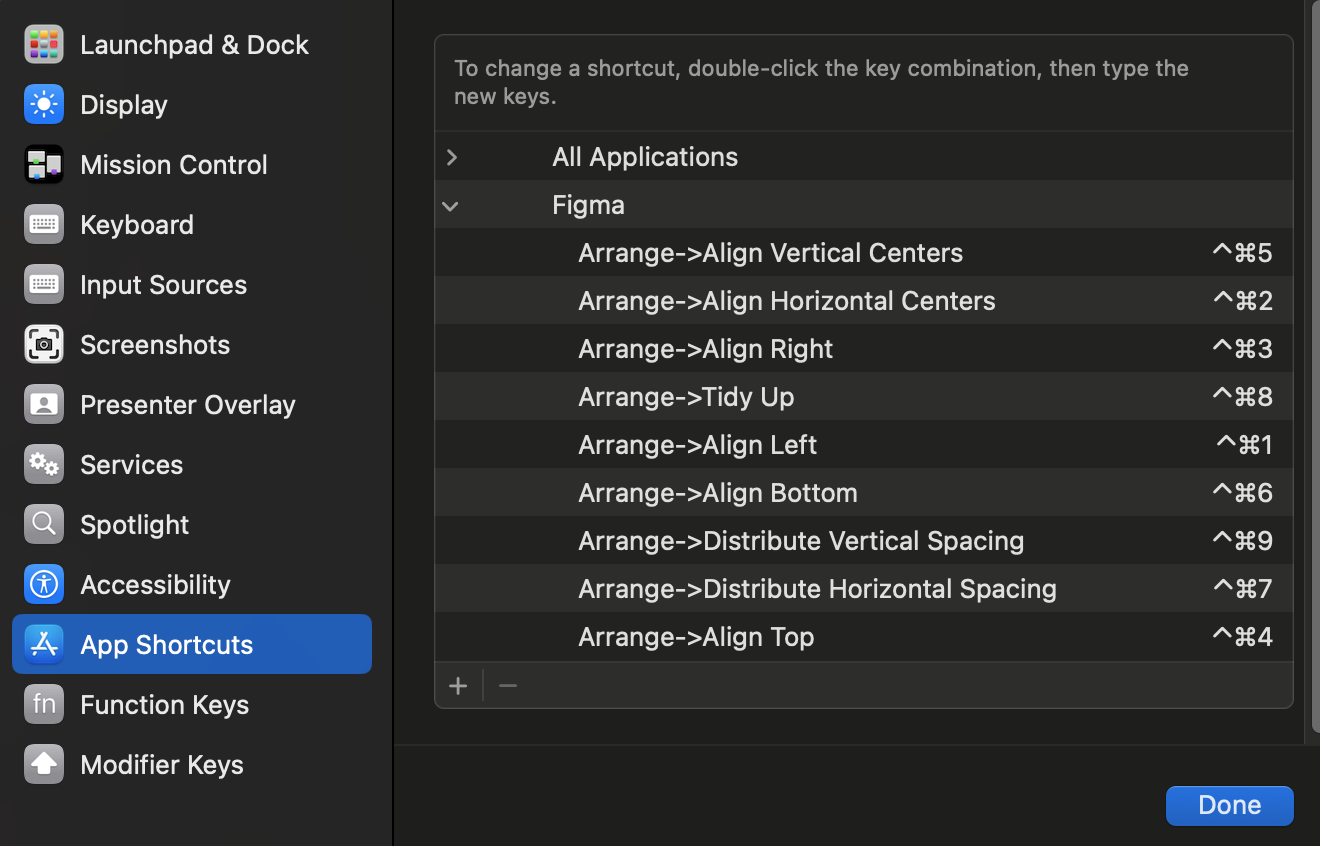
Task: Click the ^⌘7 key combination
Action: pos(1242,589)
